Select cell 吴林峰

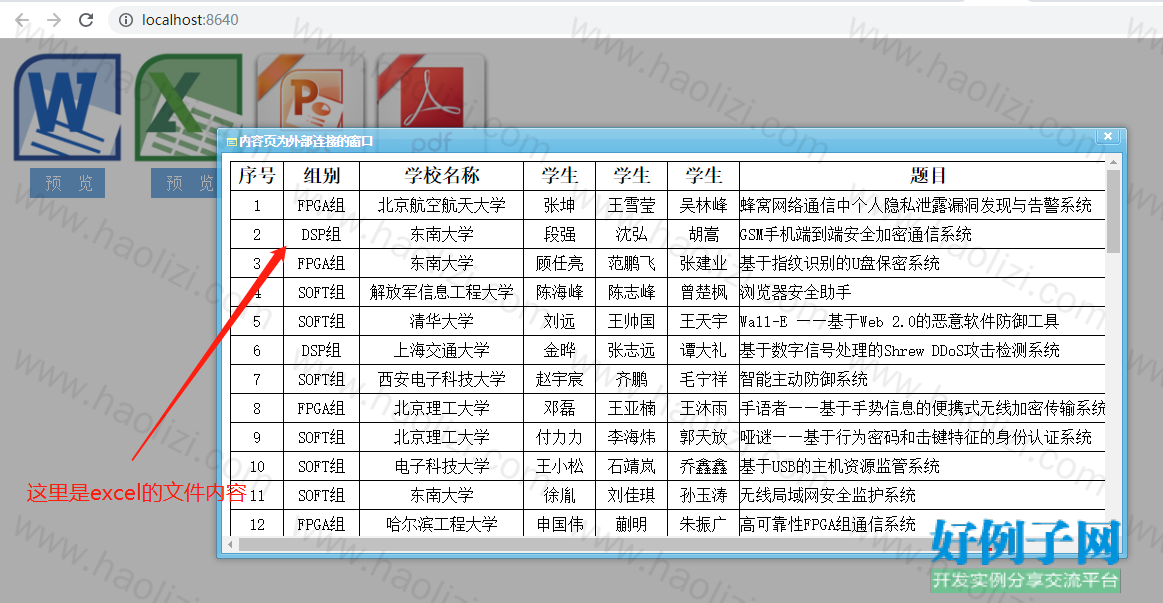(703, 205)
